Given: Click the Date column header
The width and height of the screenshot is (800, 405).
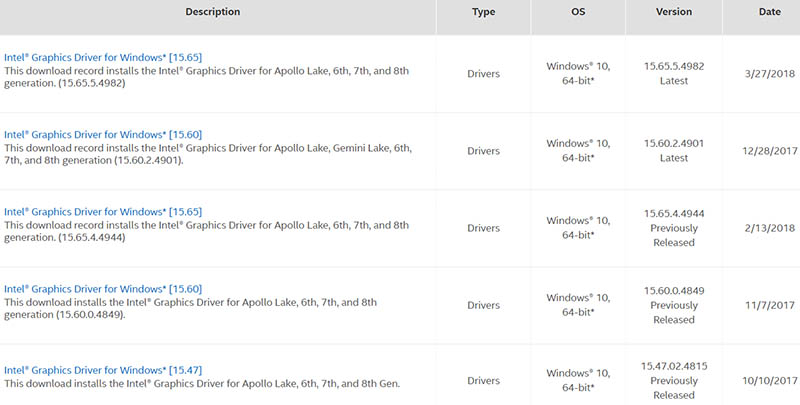Looking at the screenshot, I should click(769, 12).
